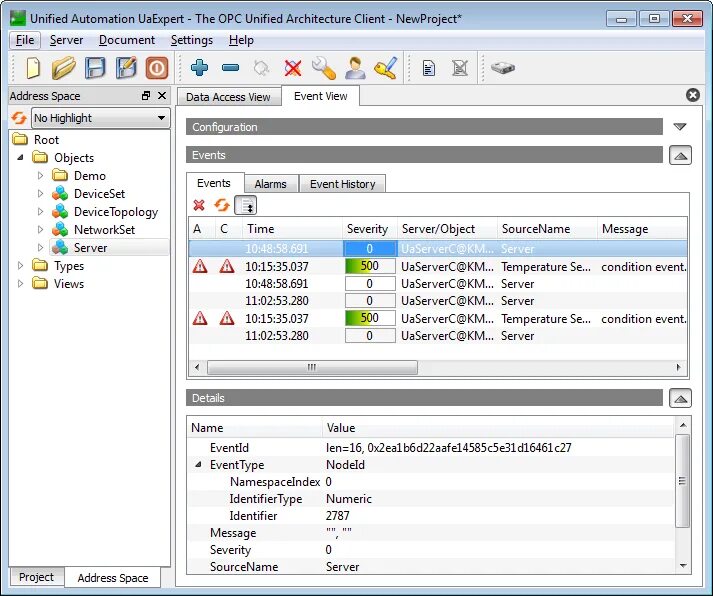713x596 pixels.
Task: Click the Details vertical scrollbar thumb
Action: 682,481
